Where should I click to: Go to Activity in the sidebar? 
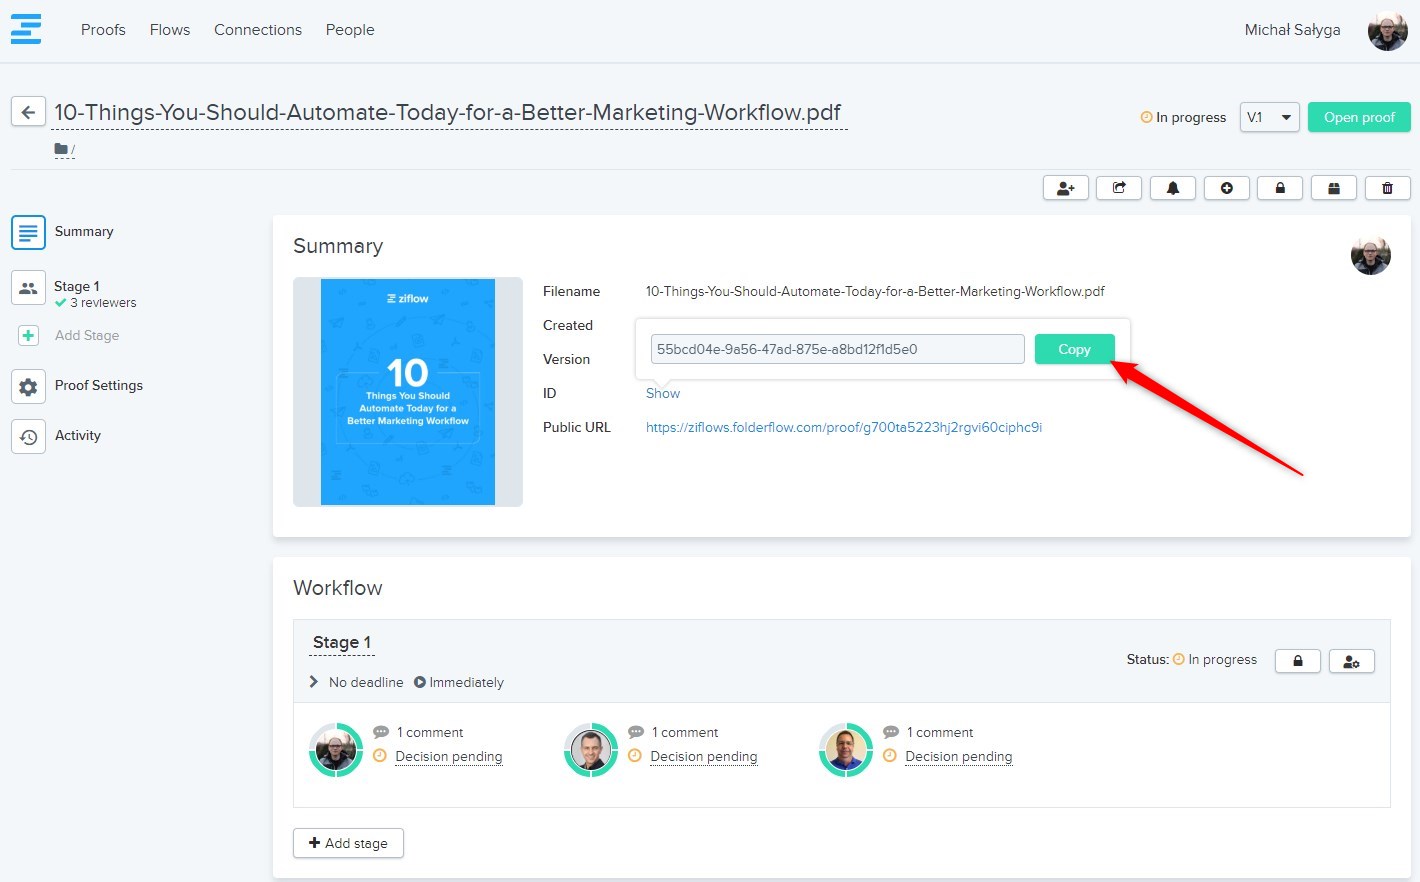pyautogui.click(x=78, y=436)
